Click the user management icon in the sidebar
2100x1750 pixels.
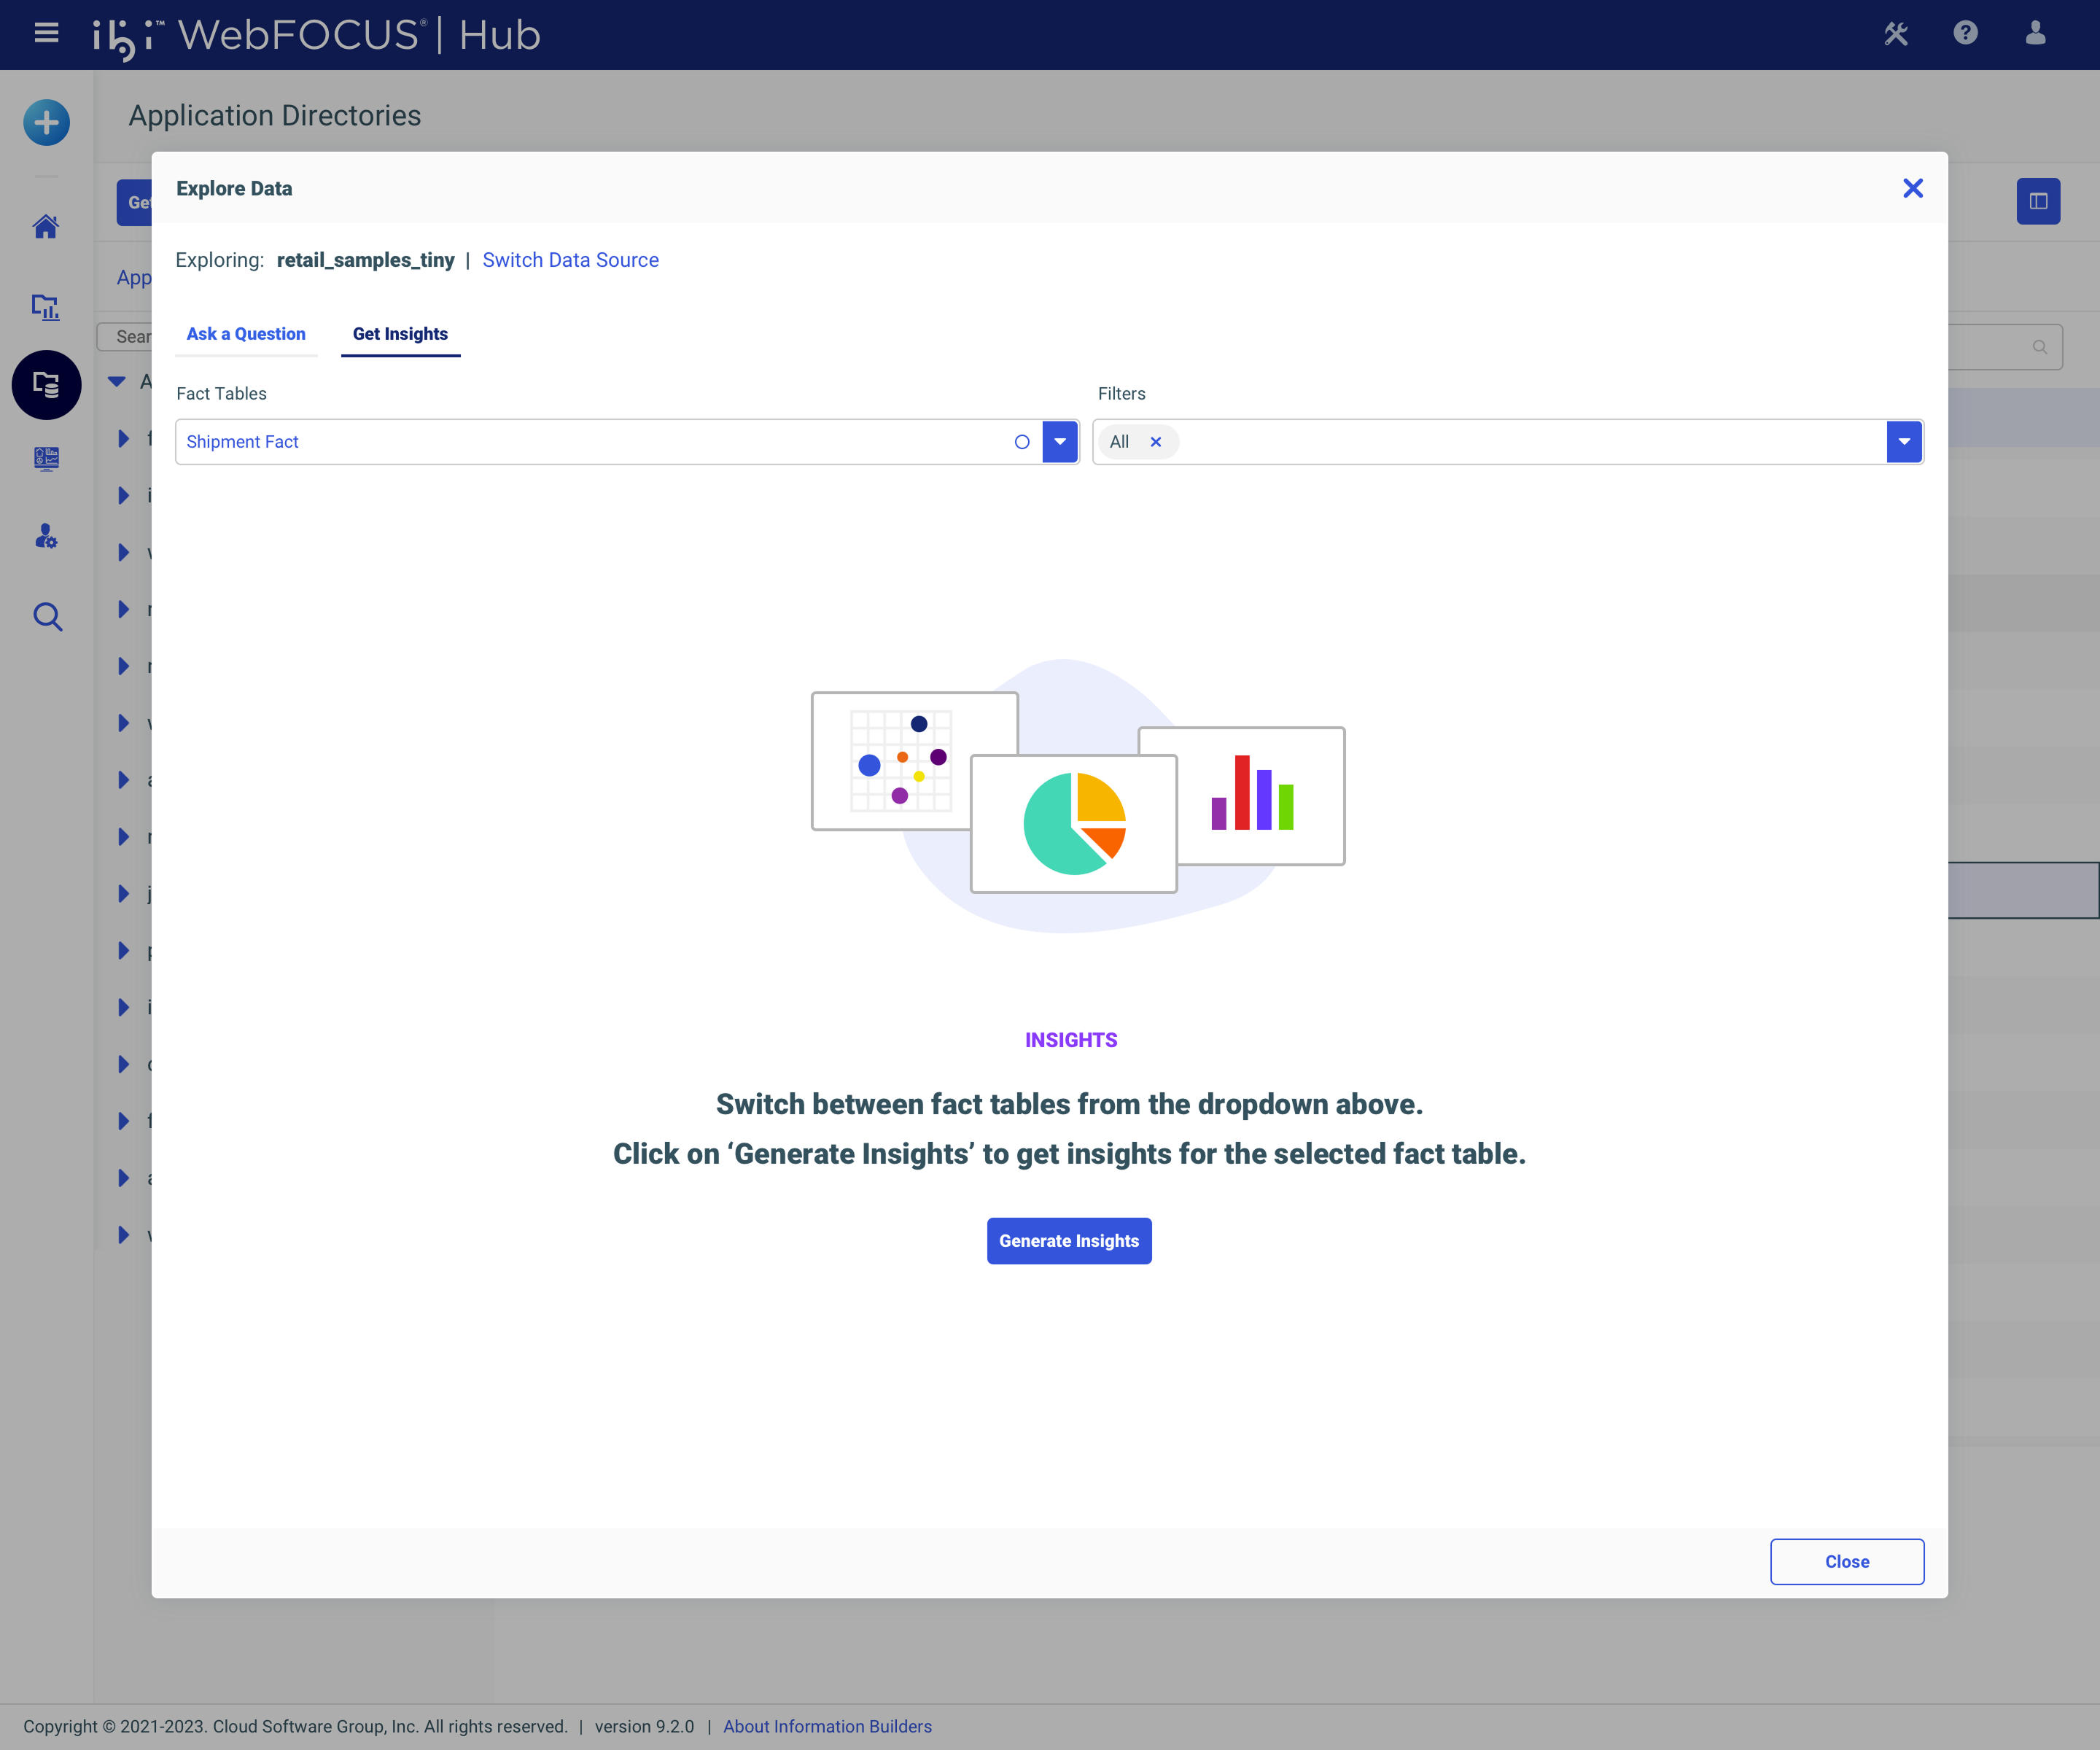[x=46, y=537]
